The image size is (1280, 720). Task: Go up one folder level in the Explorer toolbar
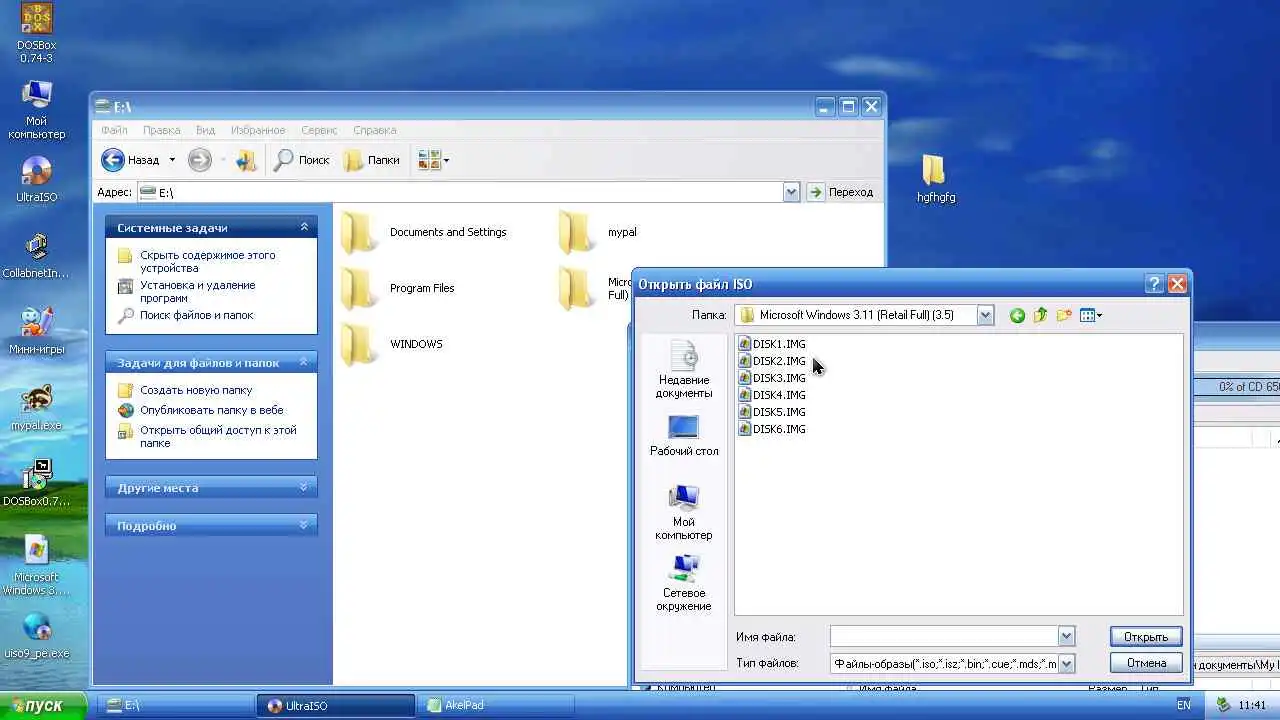246,160
